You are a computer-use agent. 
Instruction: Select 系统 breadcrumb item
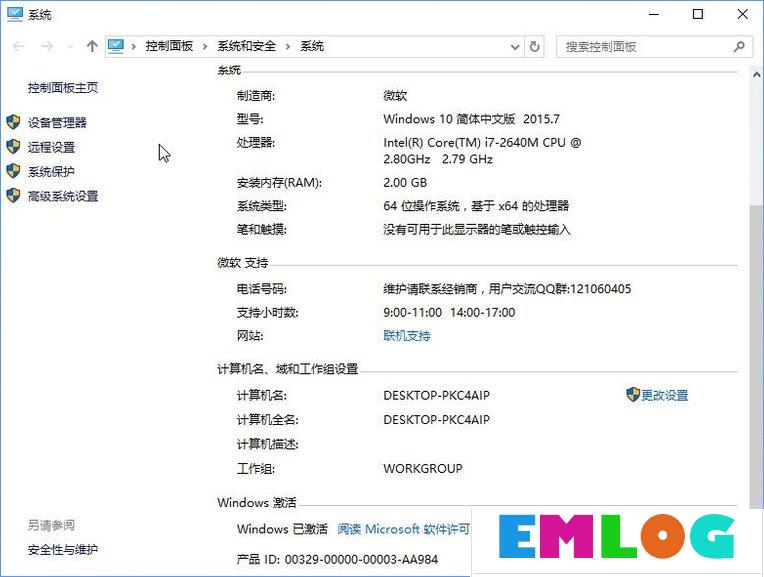[x=312, y=46]
